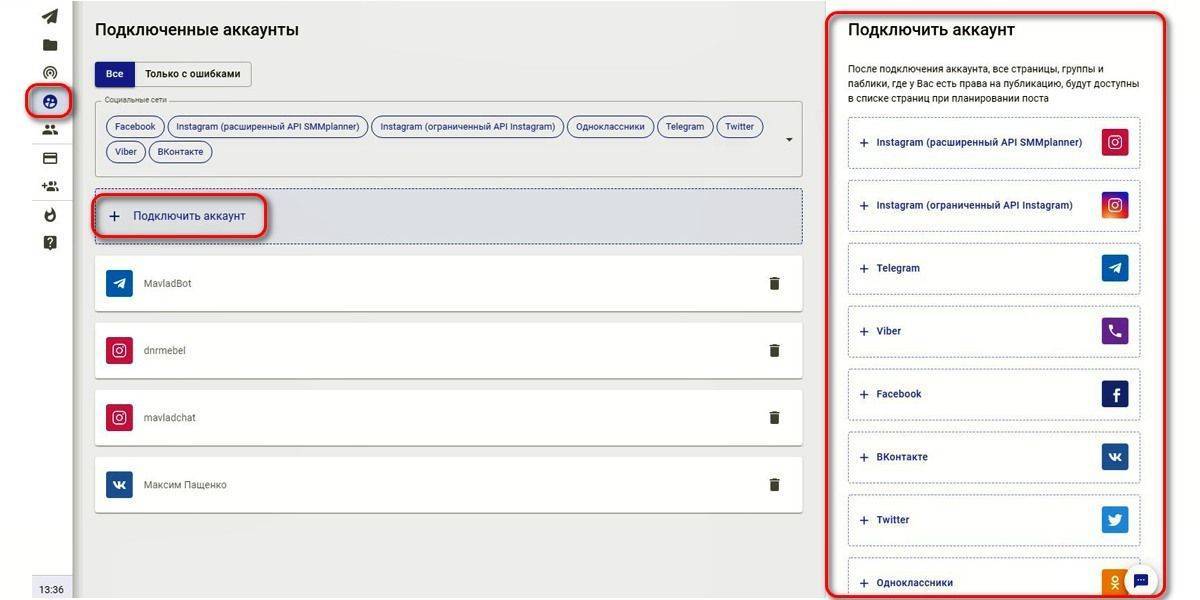Switch to the Все tab
The height and width of the screenshot is (600, 1200).
(x=115, y=74)
